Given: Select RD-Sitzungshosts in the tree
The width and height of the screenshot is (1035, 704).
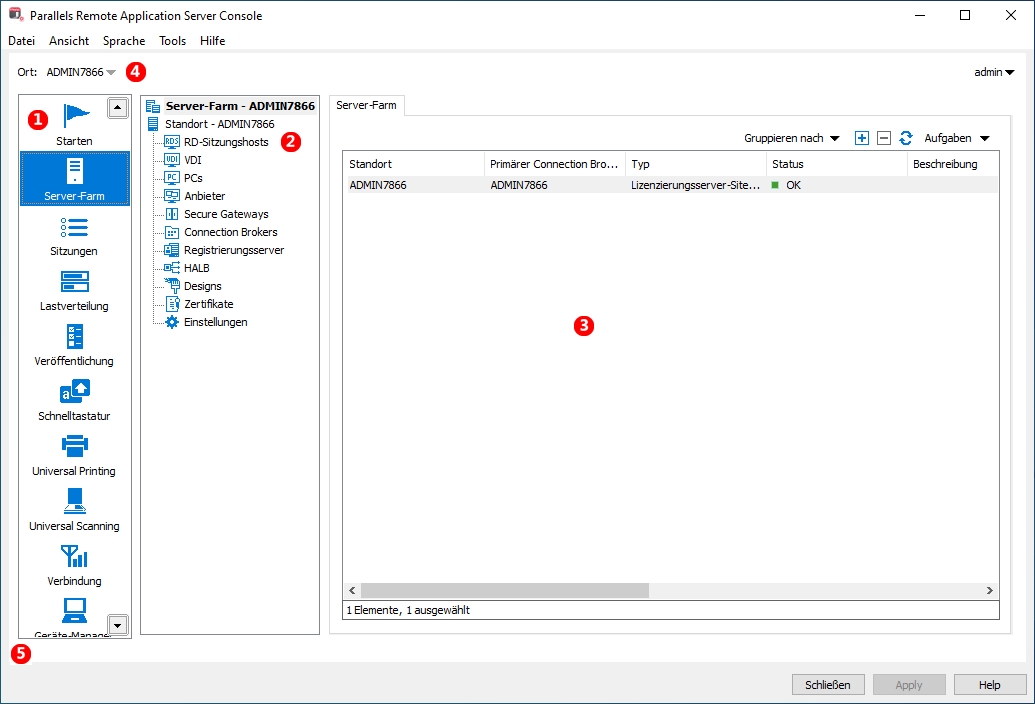Looking at the screenshot, I should (x=226, y=142).
